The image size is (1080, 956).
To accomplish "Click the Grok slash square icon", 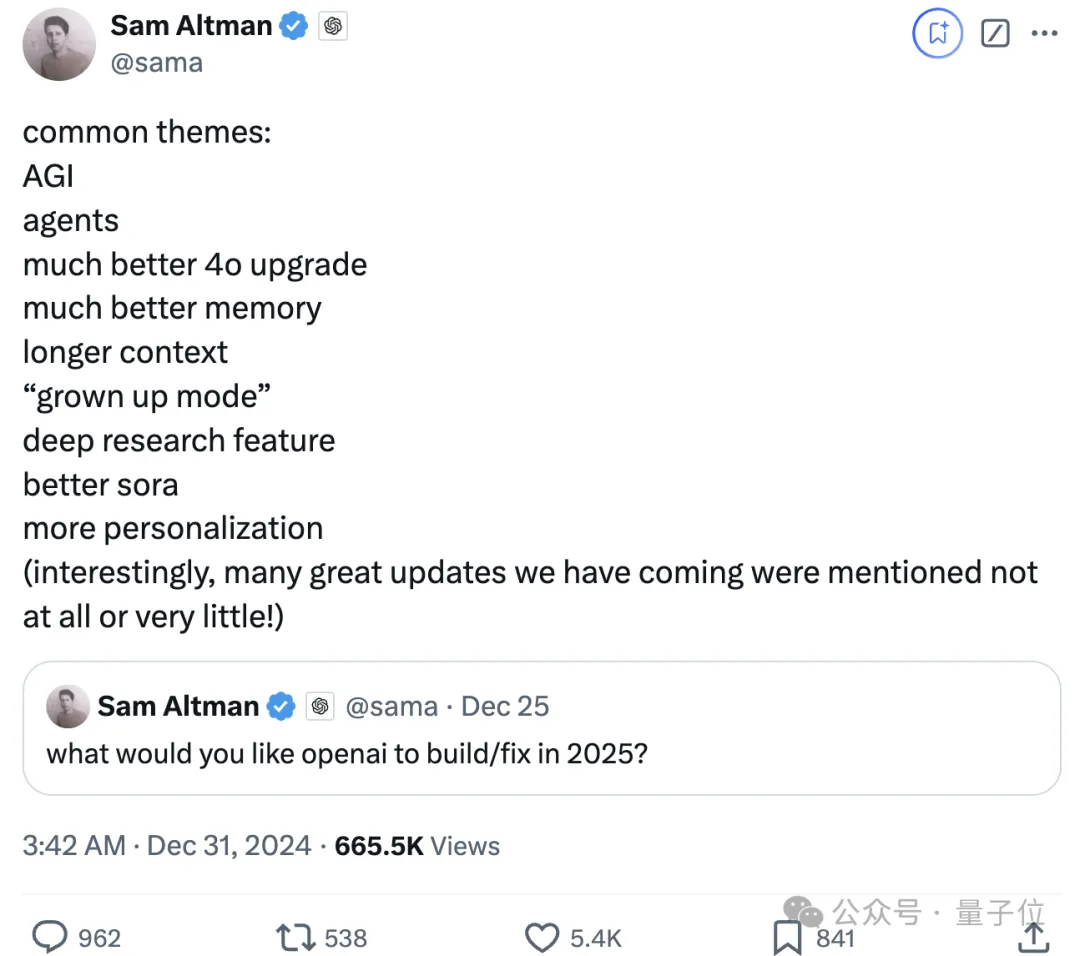I will point(995,34).
